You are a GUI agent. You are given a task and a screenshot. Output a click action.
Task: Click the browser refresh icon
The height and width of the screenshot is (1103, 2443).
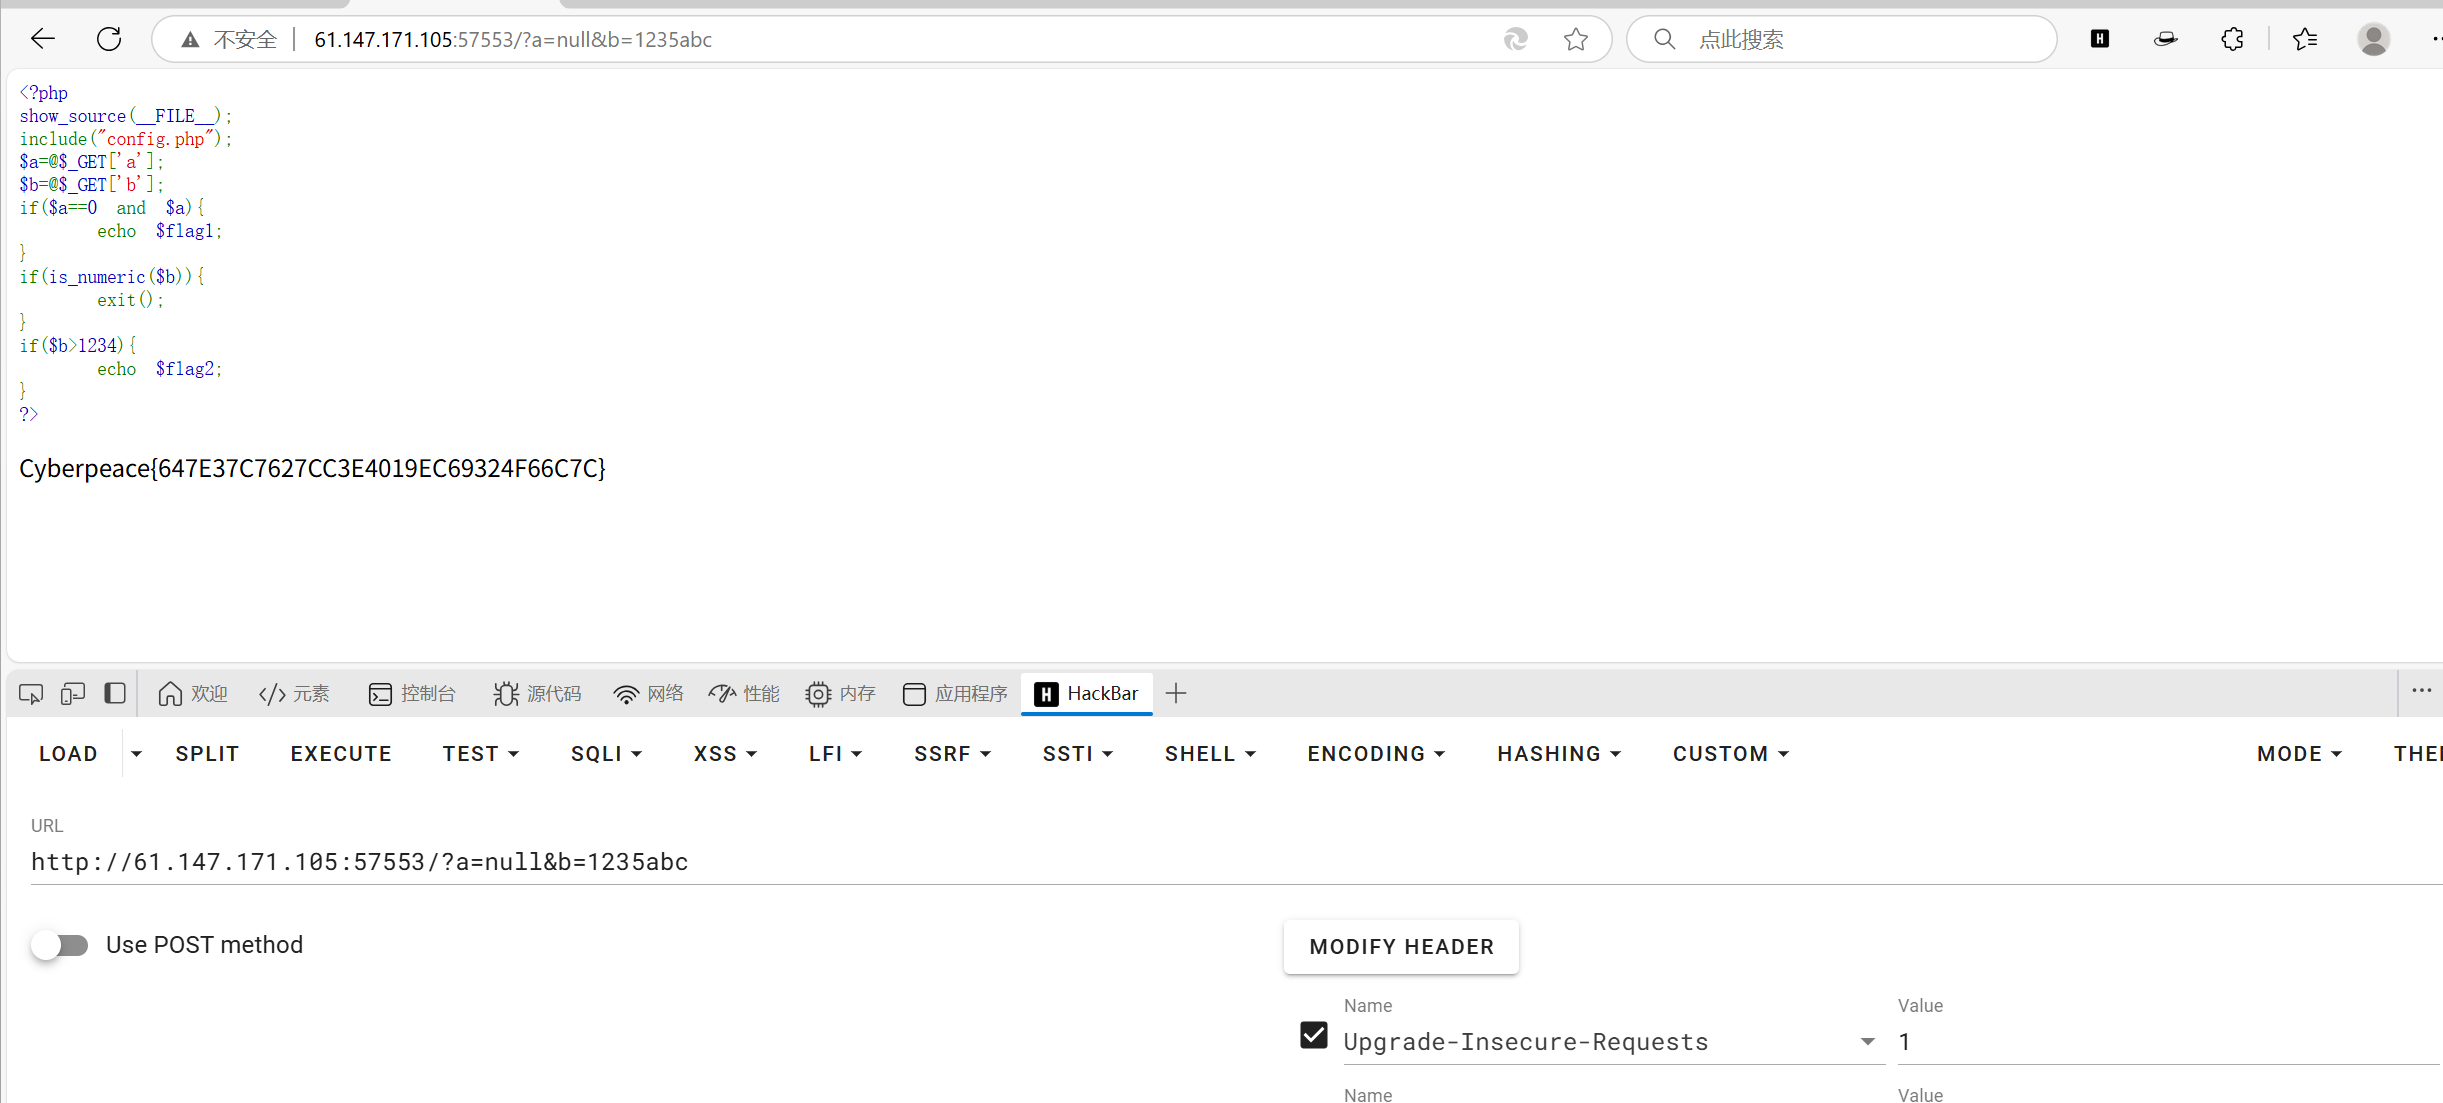tap(109, 39)
